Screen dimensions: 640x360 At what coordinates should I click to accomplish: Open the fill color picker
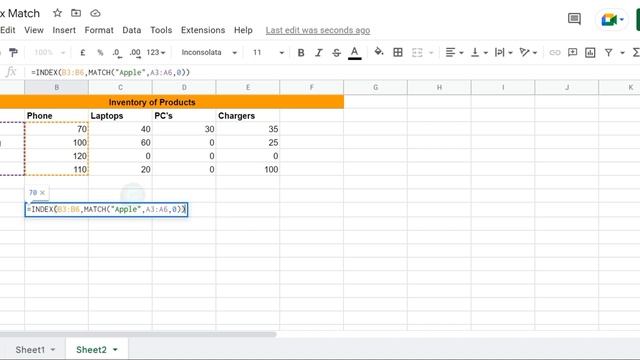[x=379, y=52]
